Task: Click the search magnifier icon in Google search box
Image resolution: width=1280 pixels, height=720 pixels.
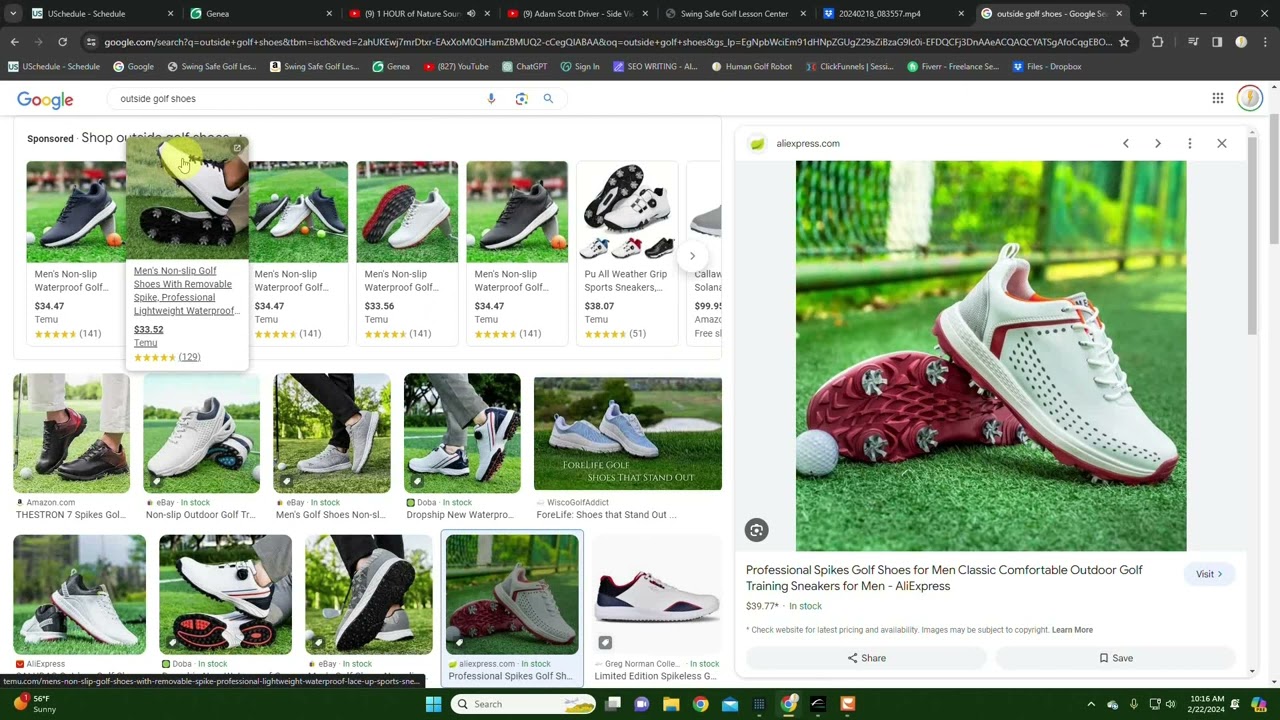Action: point(548,99)
